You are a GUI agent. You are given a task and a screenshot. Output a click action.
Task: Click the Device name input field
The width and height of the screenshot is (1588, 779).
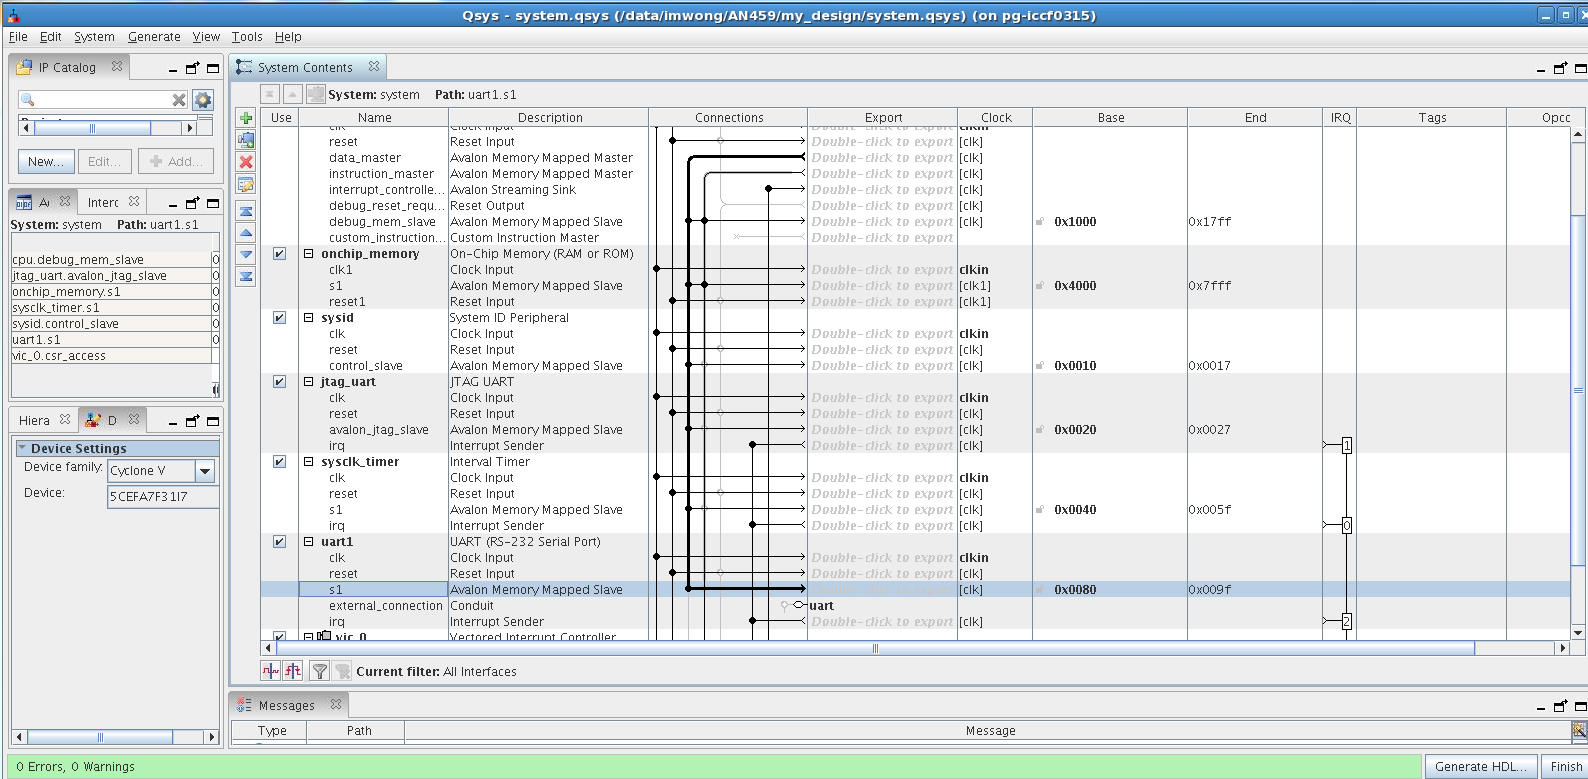[162, 497]
